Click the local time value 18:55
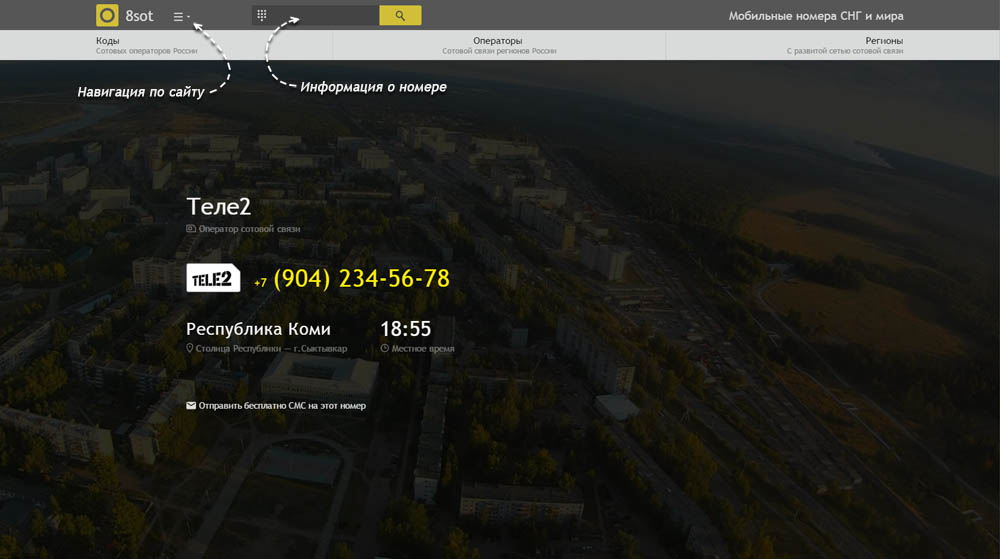Image resolution: width=1000 pixels, height=559 pixels. pos(406,329)
